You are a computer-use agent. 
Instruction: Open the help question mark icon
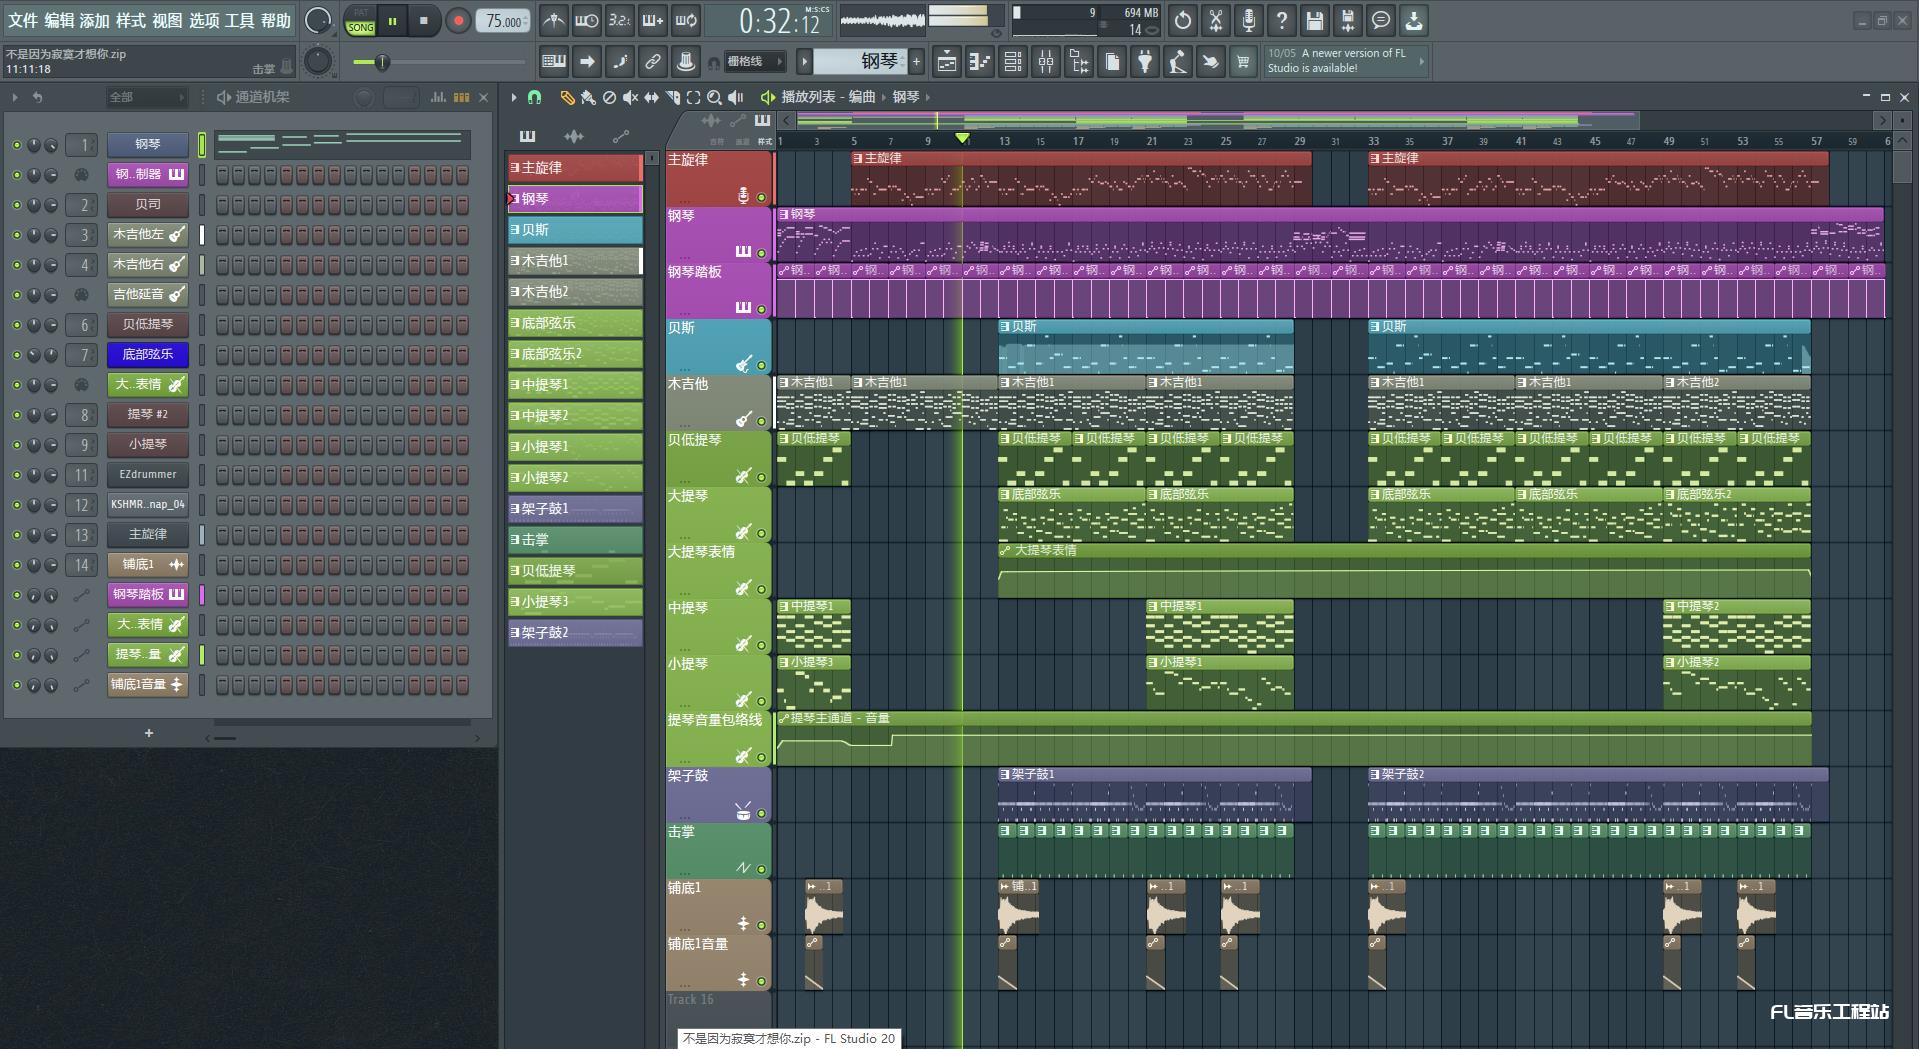[1282, 20]
